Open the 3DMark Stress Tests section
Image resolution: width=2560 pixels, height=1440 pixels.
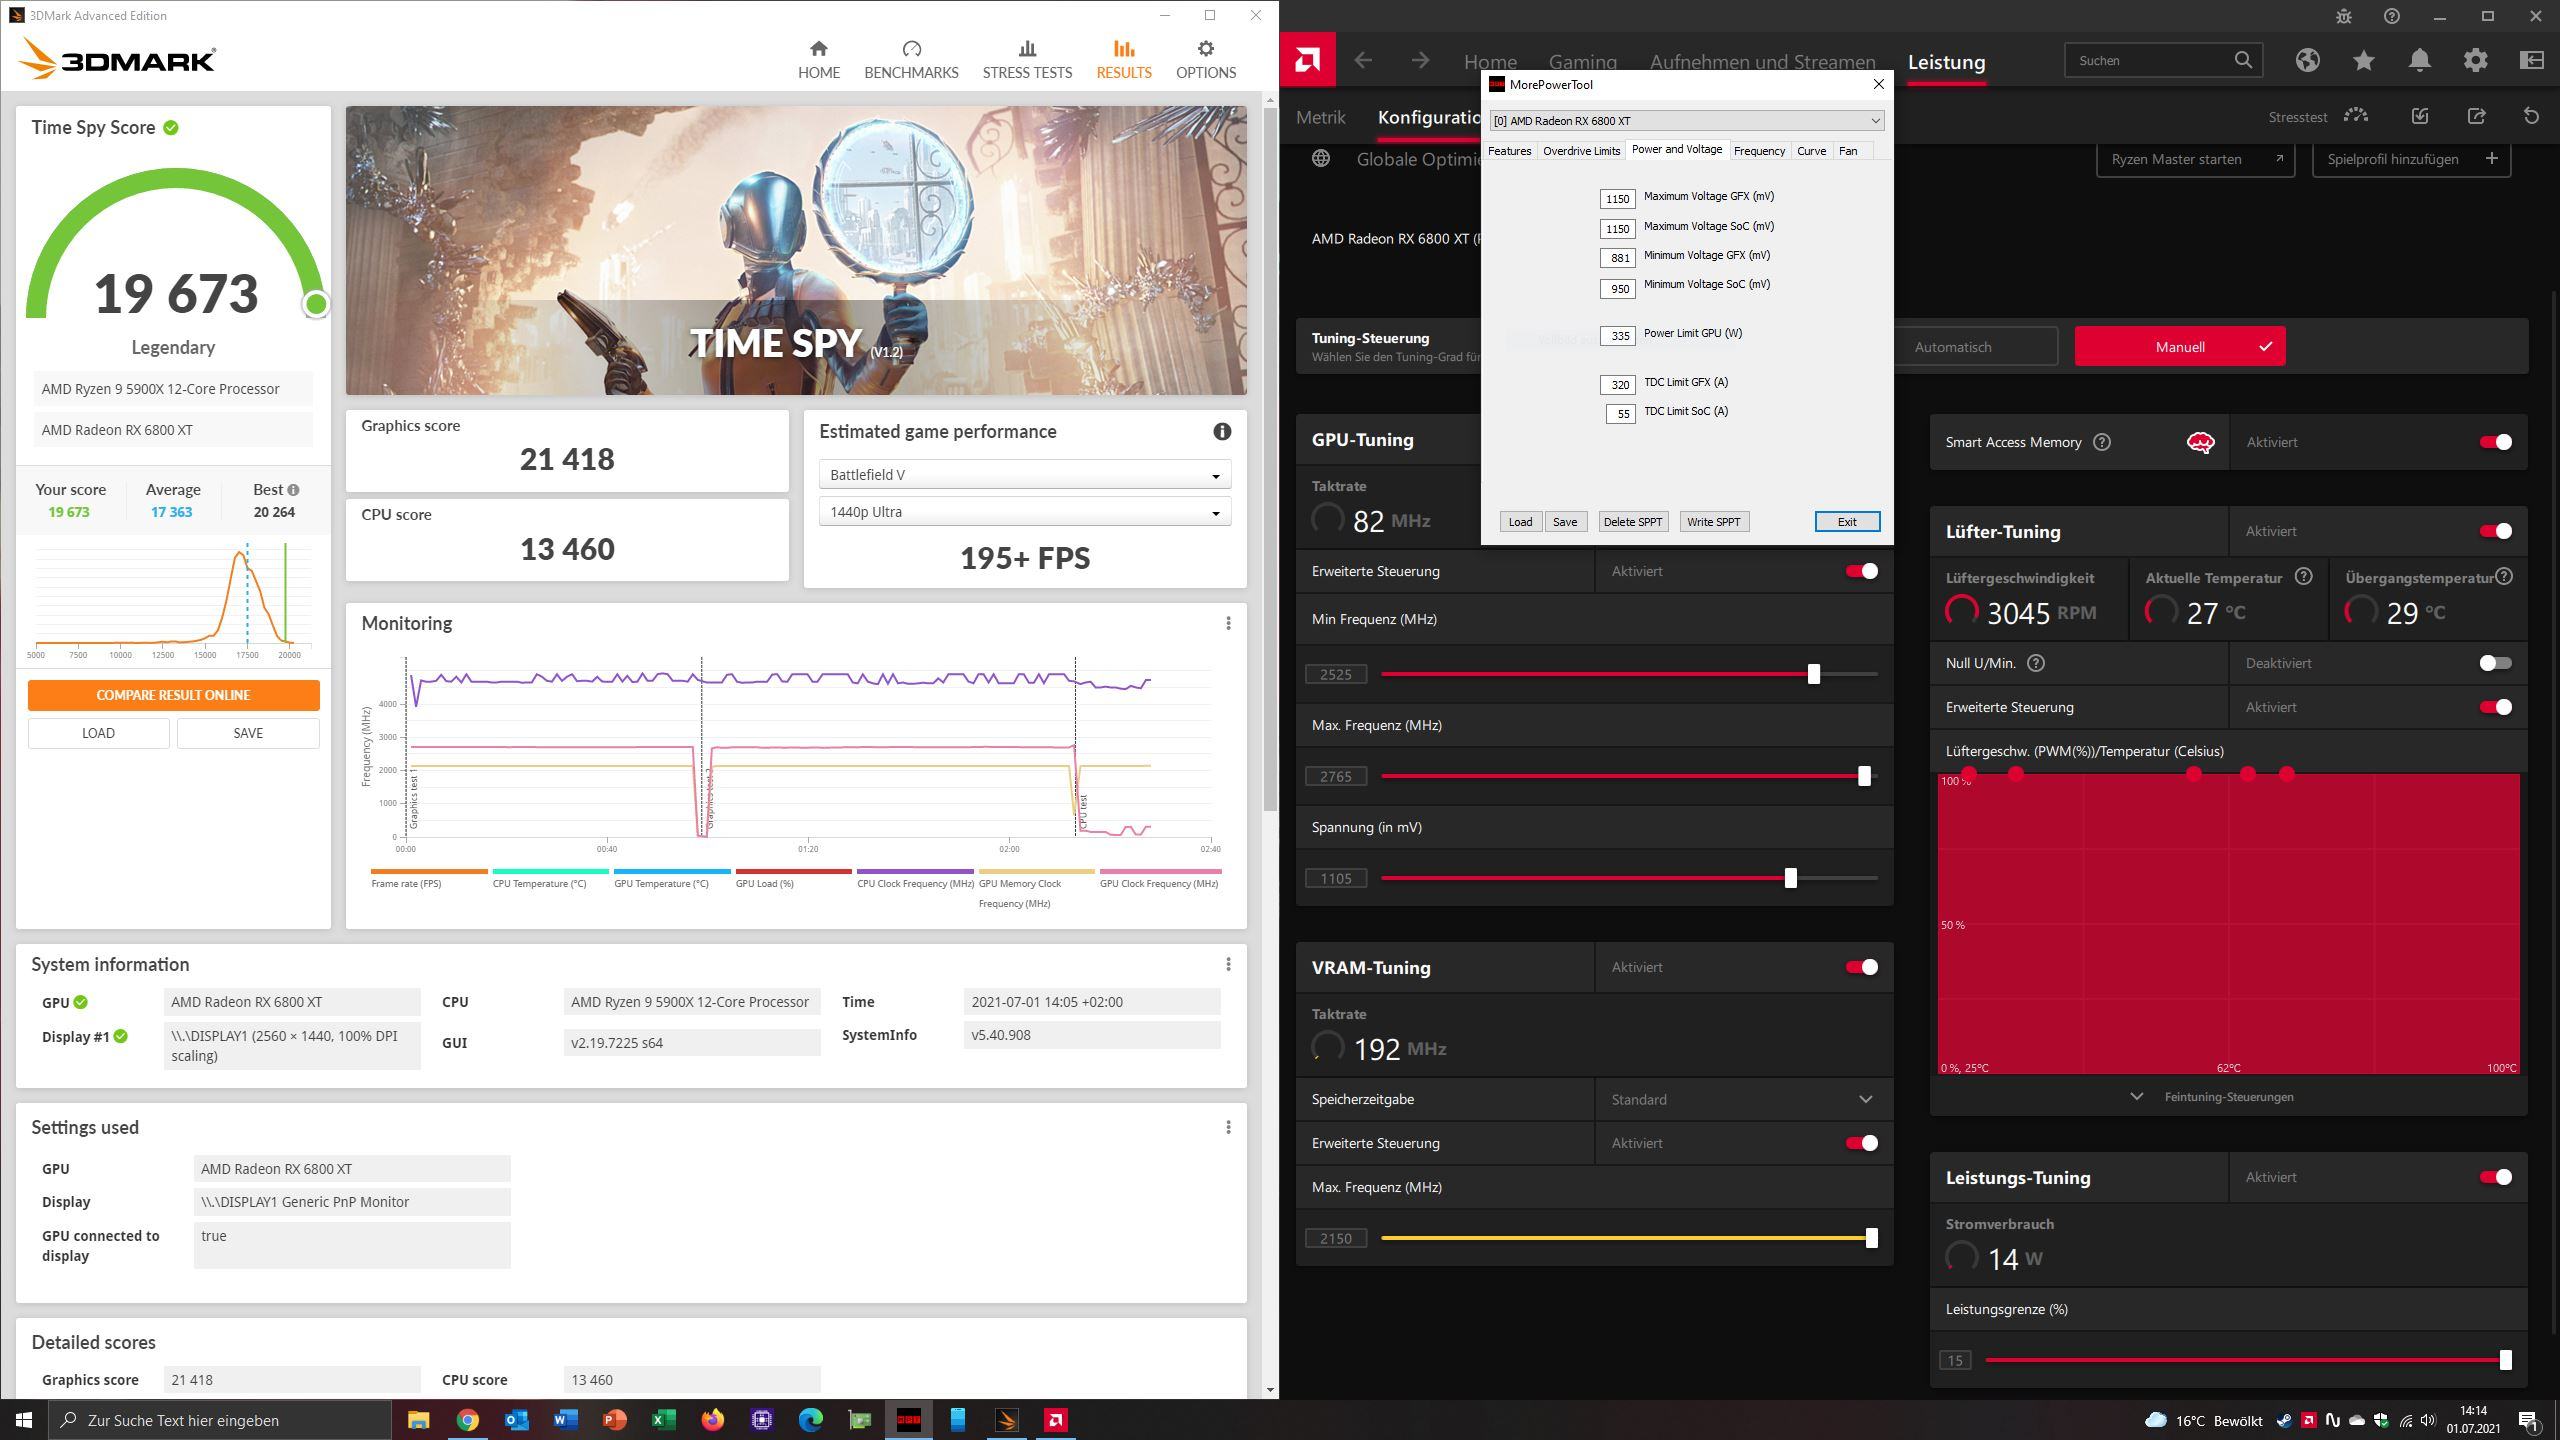pyautogui.click(x=1026, y=59)
